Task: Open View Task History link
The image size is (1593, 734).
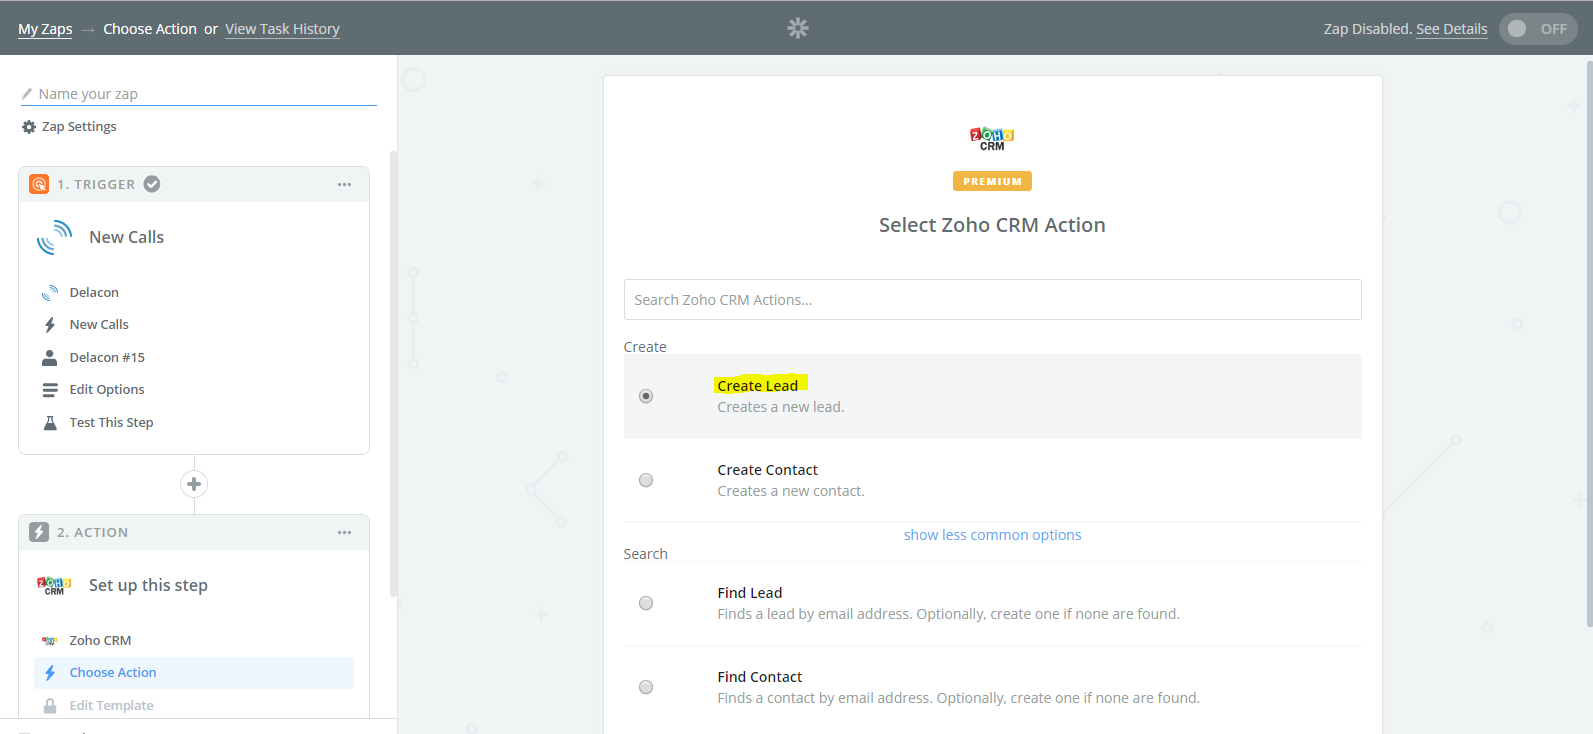Action: (x=282, y=29)
